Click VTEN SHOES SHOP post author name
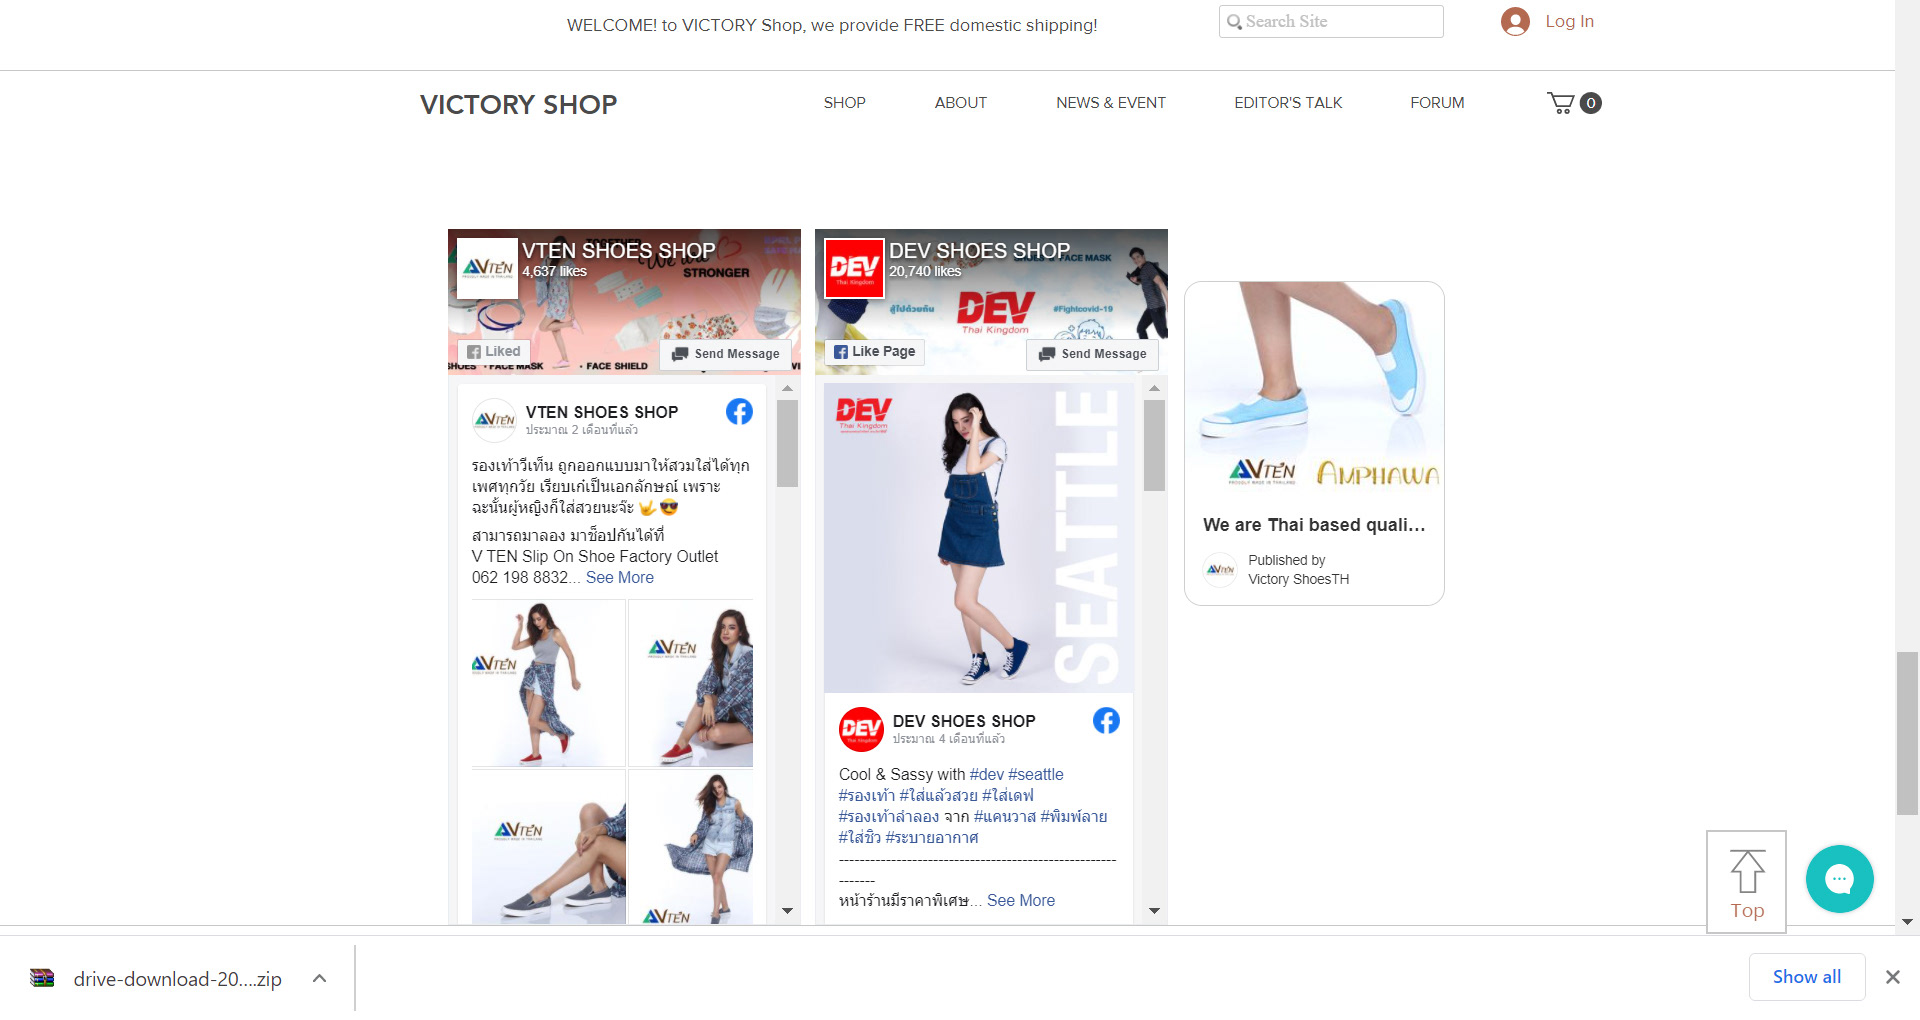 click(x=602, y=412)
